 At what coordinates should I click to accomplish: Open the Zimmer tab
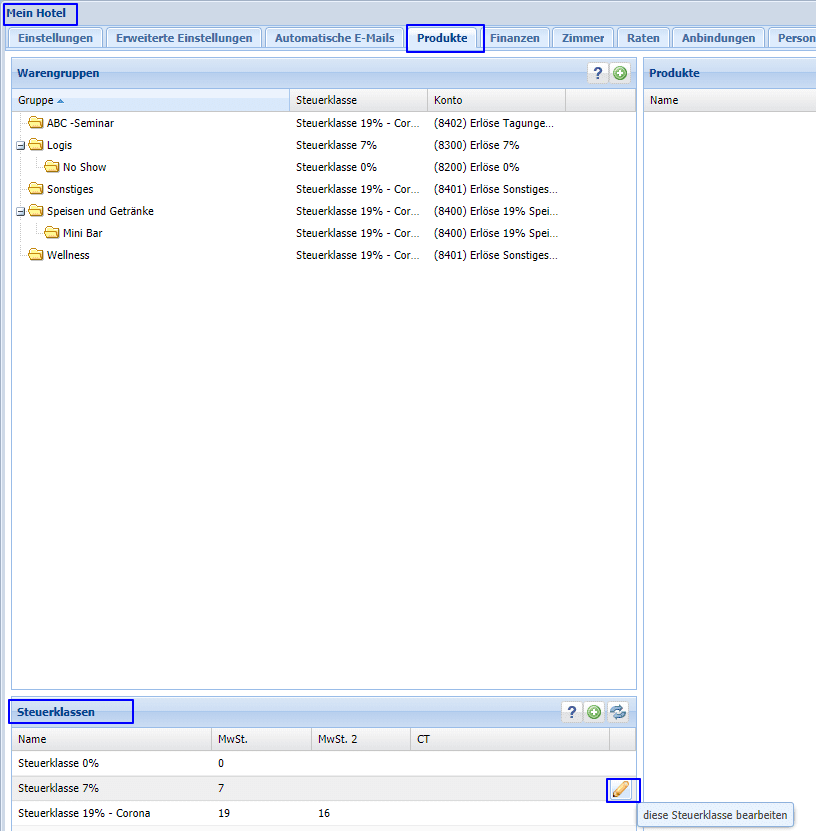tap(583, 38)
